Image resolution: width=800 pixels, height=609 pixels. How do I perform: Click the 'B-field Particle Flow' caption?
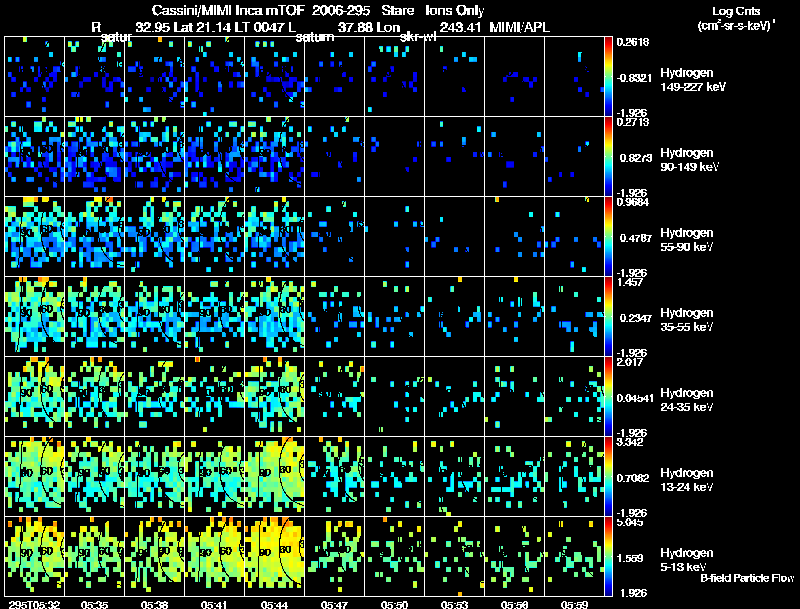click(x=747, y=578)
